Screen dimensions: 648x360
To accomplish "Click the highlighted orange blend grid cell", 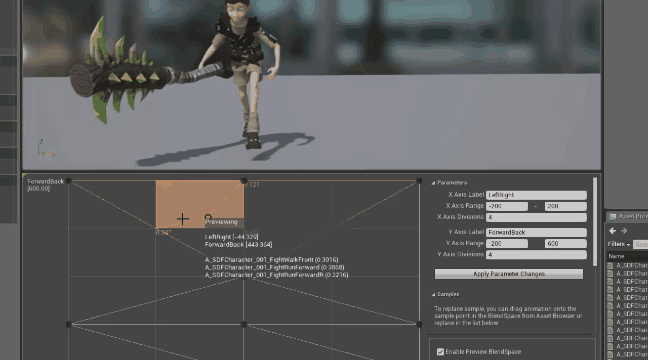I will [x=200, y=204].
